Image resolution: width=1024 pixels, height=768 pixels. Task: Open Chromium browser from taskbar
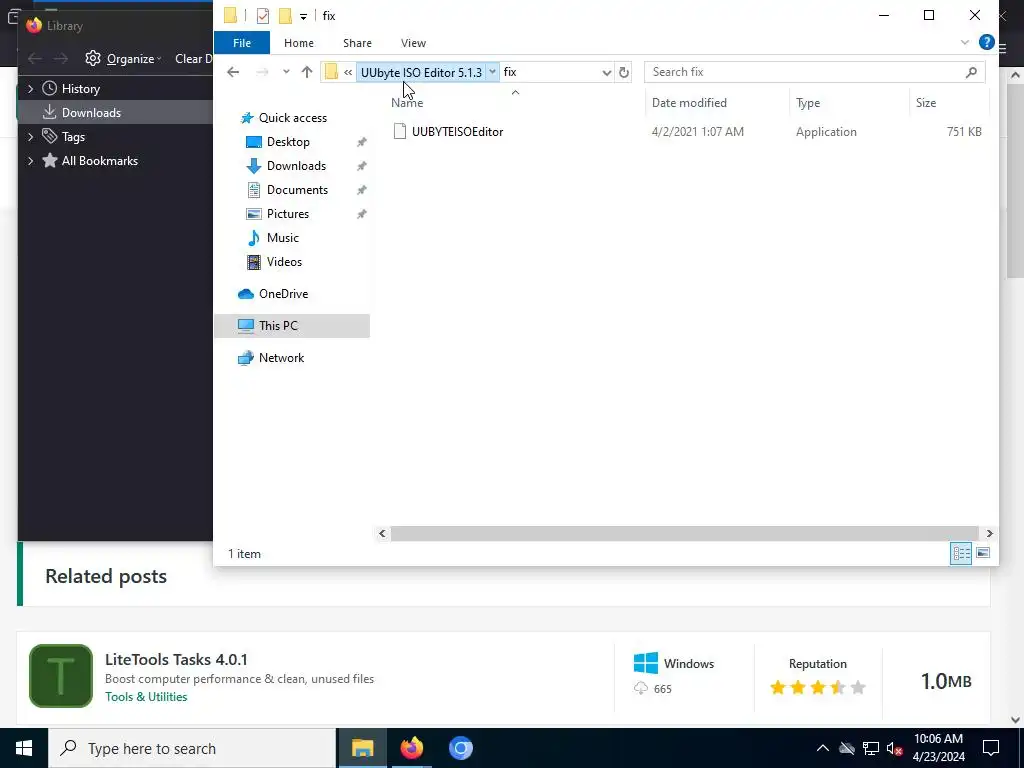[x=460, y=748]
